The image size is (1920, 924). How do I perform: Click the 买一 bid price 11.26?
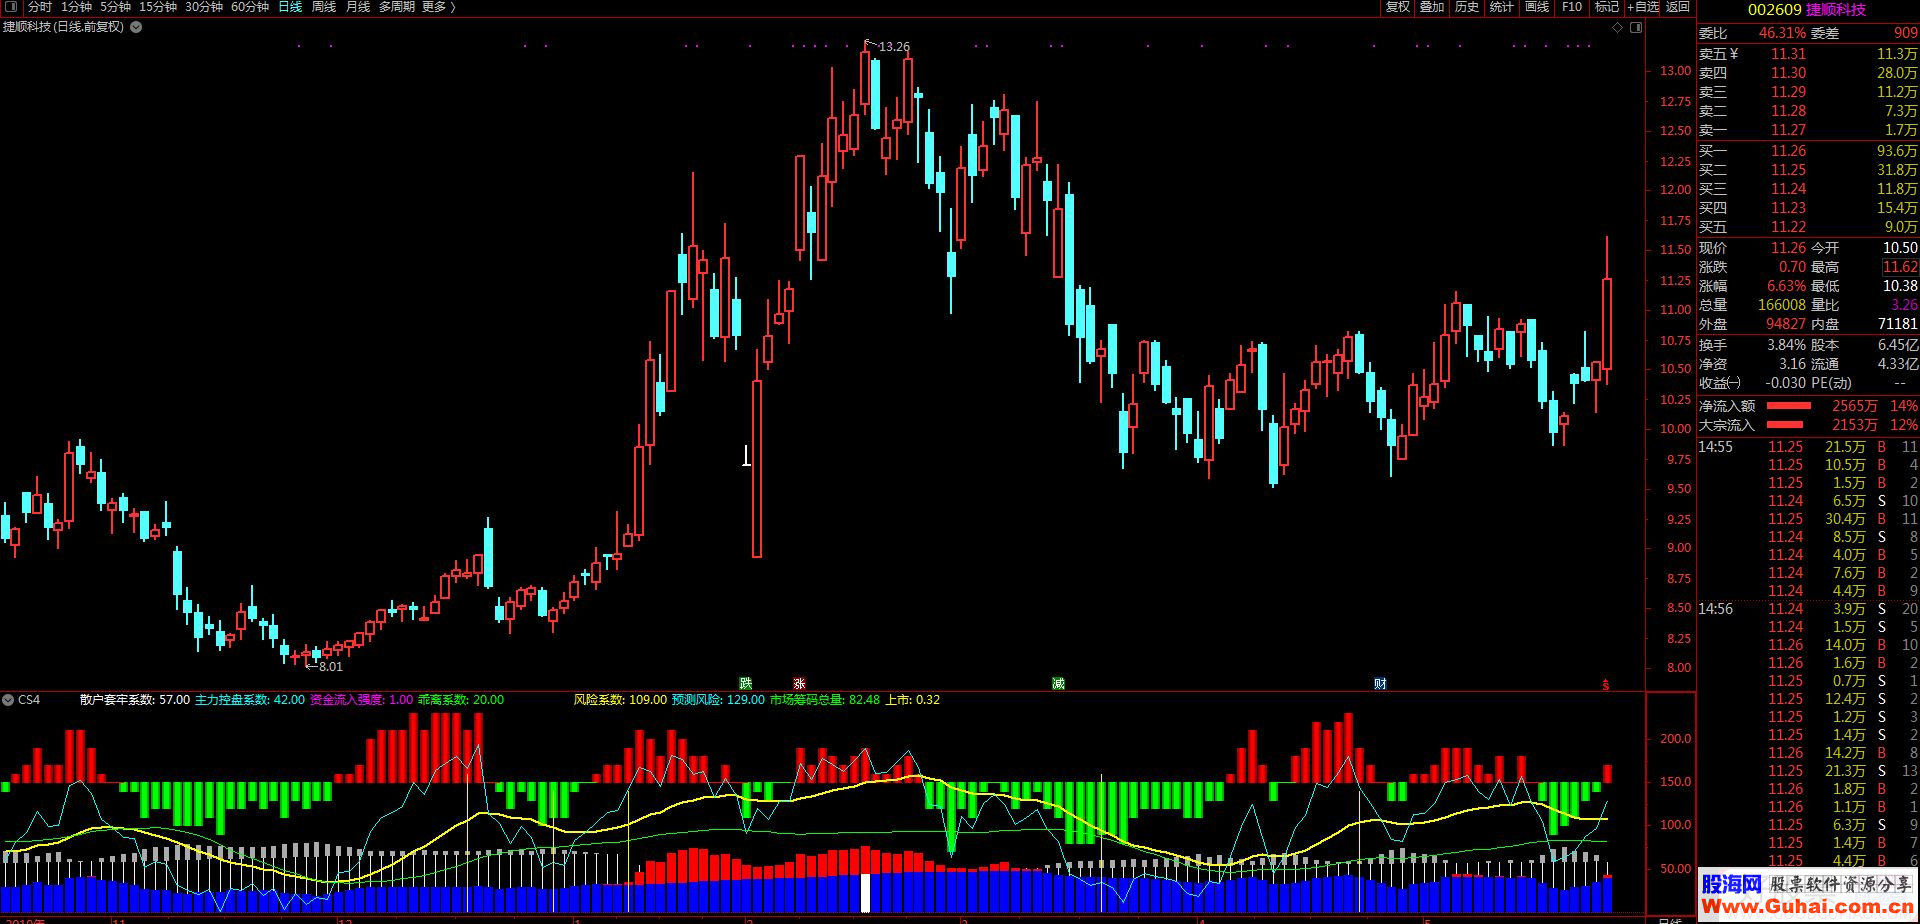pos(1788,151)
